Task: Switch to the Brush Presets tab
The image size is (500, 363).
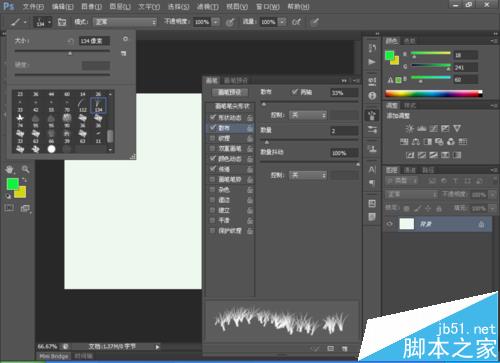Action: [x=236, y=80]
